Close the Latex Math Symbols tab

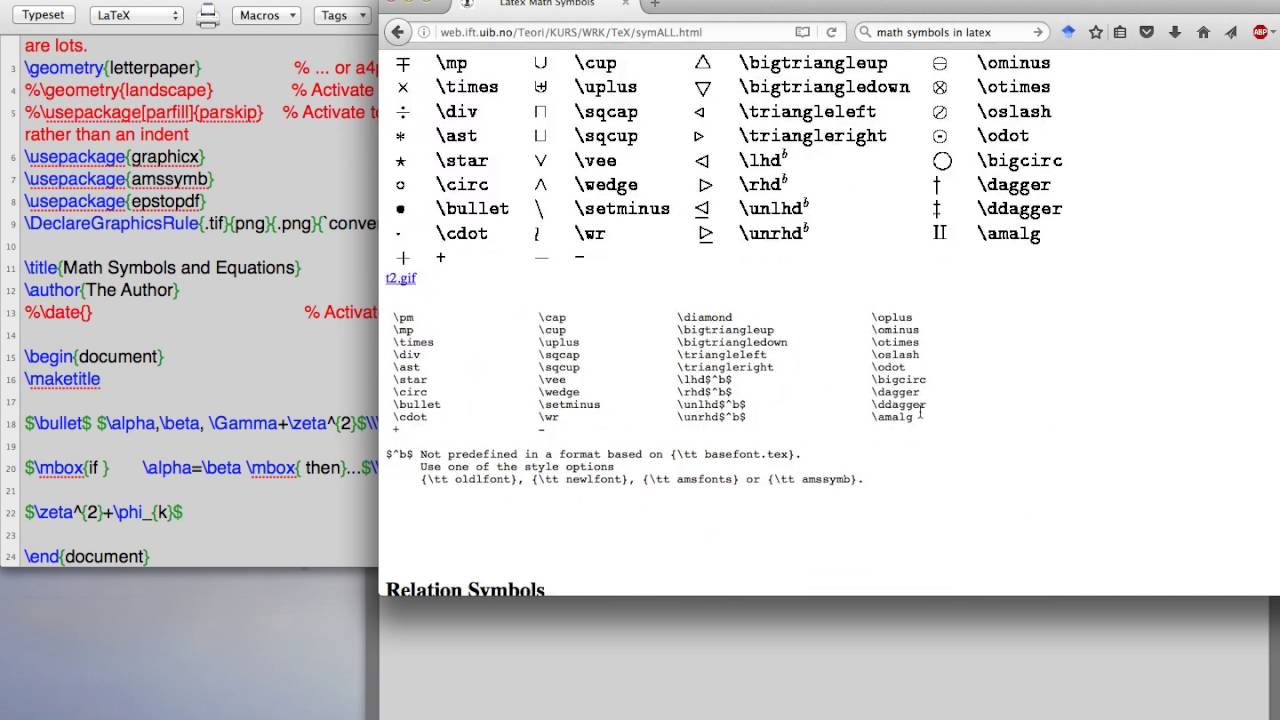pos(626,4)
